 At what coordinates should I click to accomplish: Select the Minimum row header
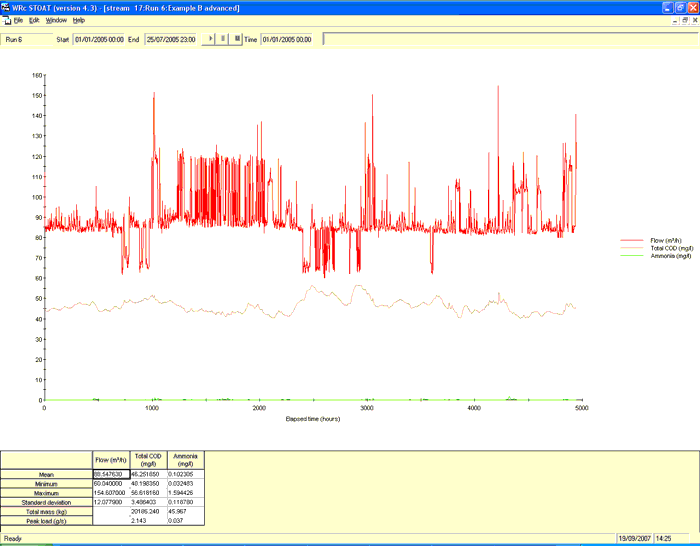tap(46, 483)
